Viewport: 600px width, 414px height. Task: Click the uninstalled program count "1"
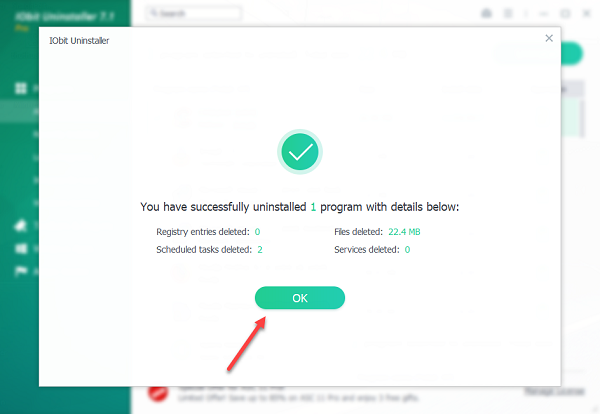click(313, 207)
